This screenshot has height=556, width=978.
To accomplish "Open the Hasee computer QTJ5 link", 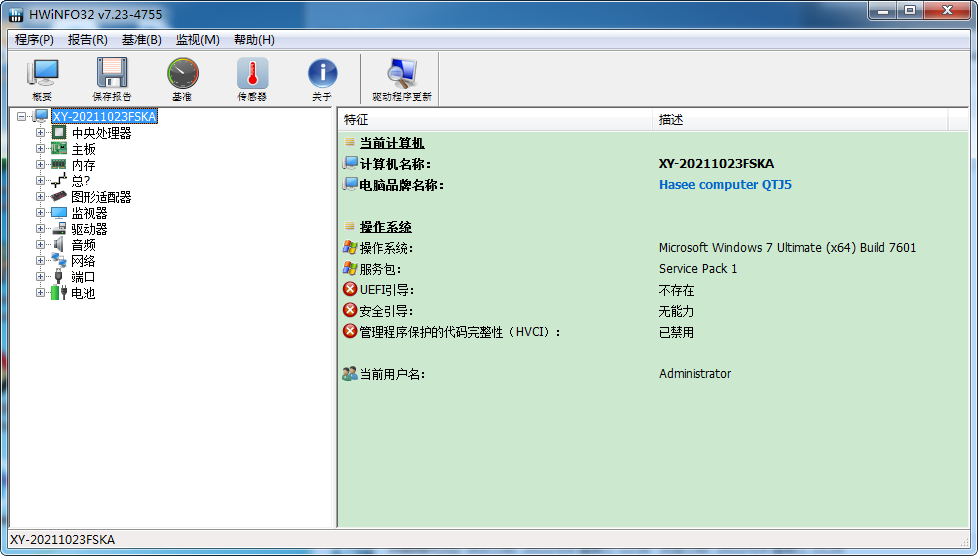I will tap(725, 185).
